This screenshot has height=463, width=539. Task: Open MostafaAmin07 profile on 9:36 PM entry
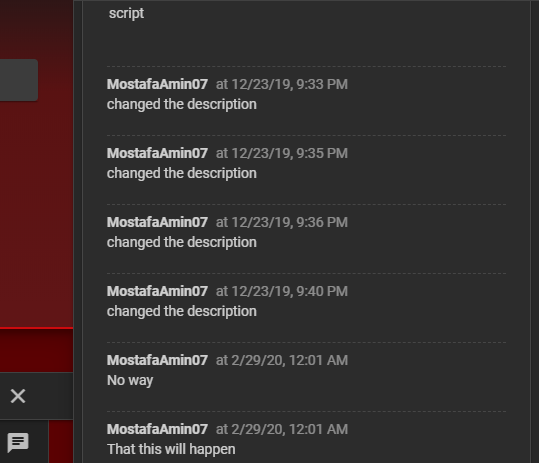[x=157, y=222]
